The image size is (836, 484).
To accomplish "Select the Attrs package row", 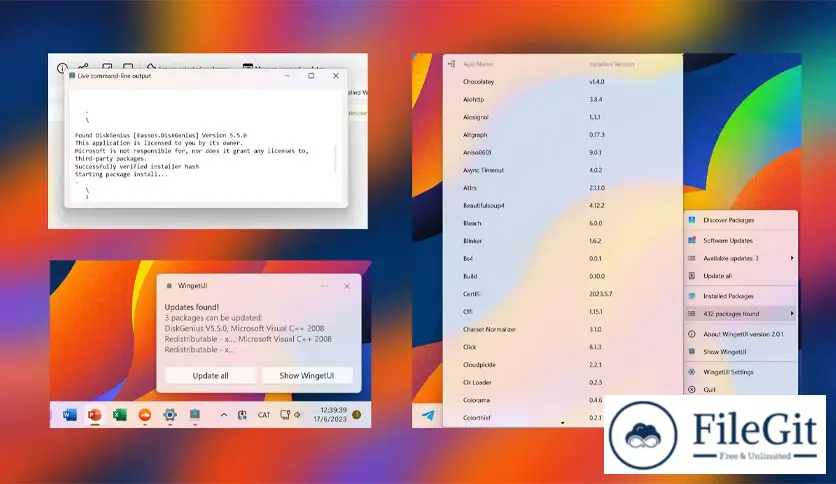I will [x=562, y=188].
